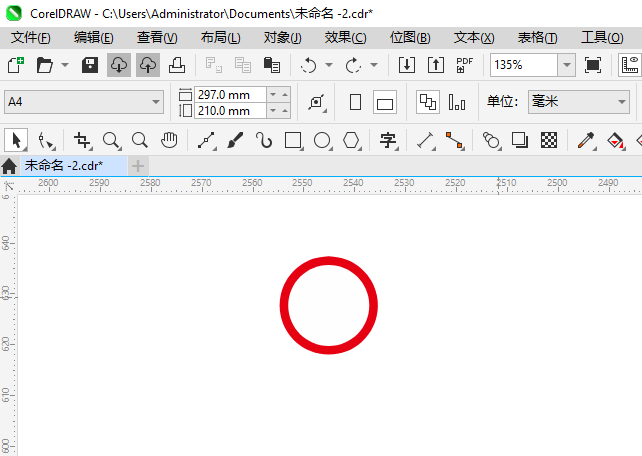Click the cloud upload icon
642x456 pixels.
148,65
